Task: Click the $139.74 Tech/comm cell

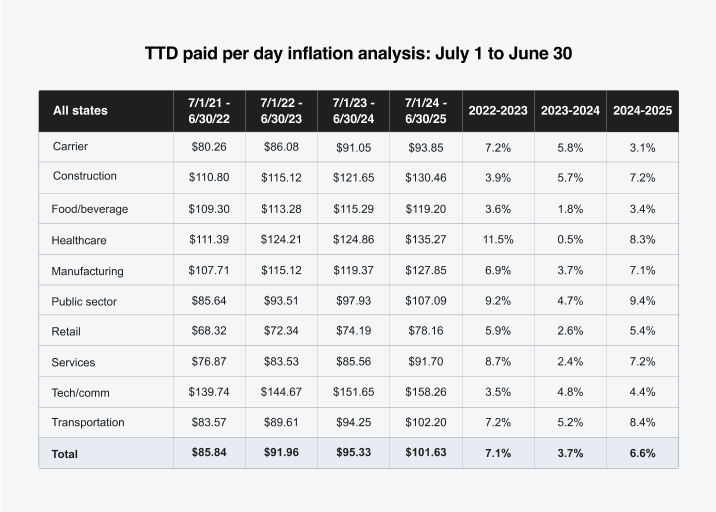Action: (209, 392)
